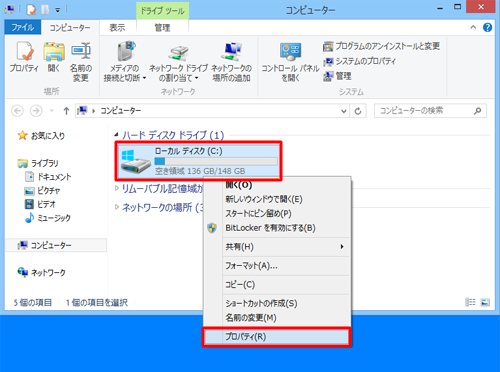Collapse the ハードディスクドライブ group
Screen dimensions: 500x372
116,135
